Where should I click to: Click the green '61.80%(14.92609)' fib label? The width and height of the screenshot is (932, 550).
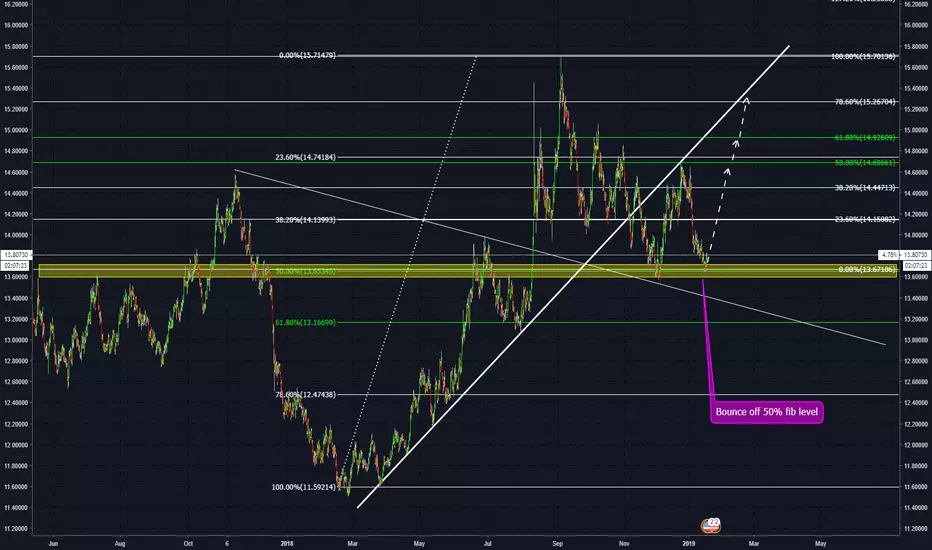[865, 138]
